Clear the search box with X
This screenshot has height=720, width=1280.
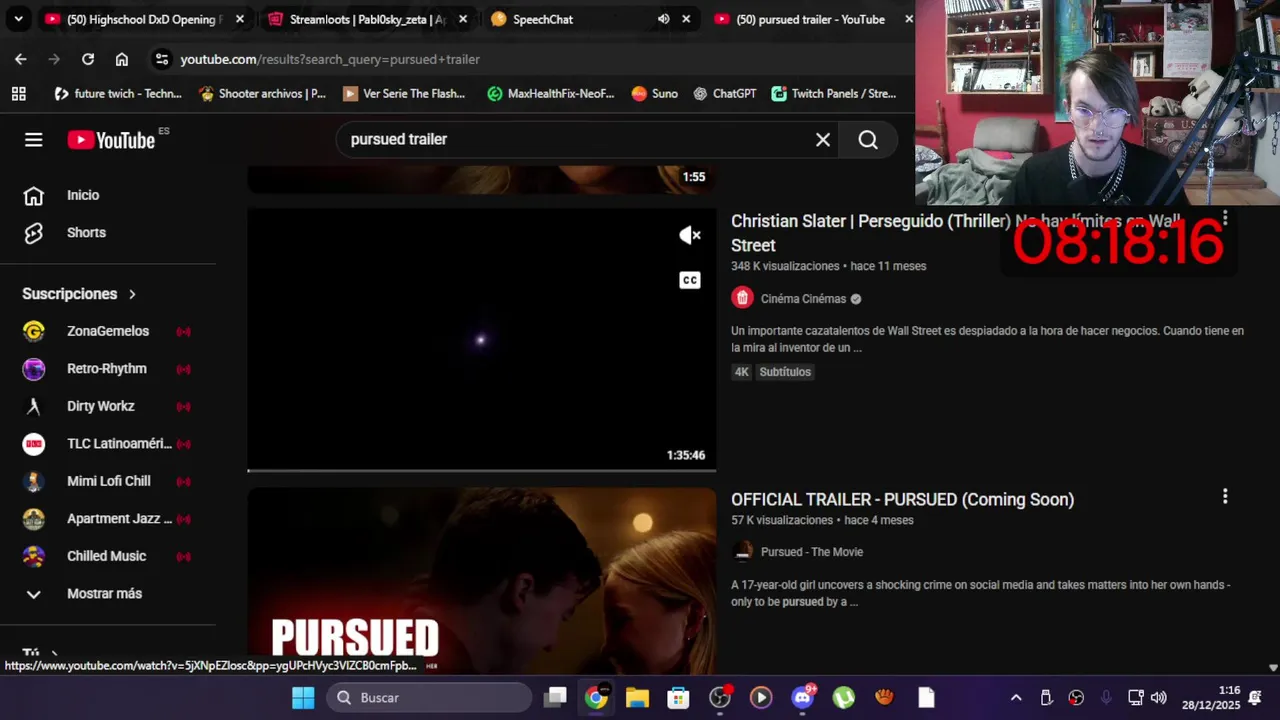tap(823, 140)
